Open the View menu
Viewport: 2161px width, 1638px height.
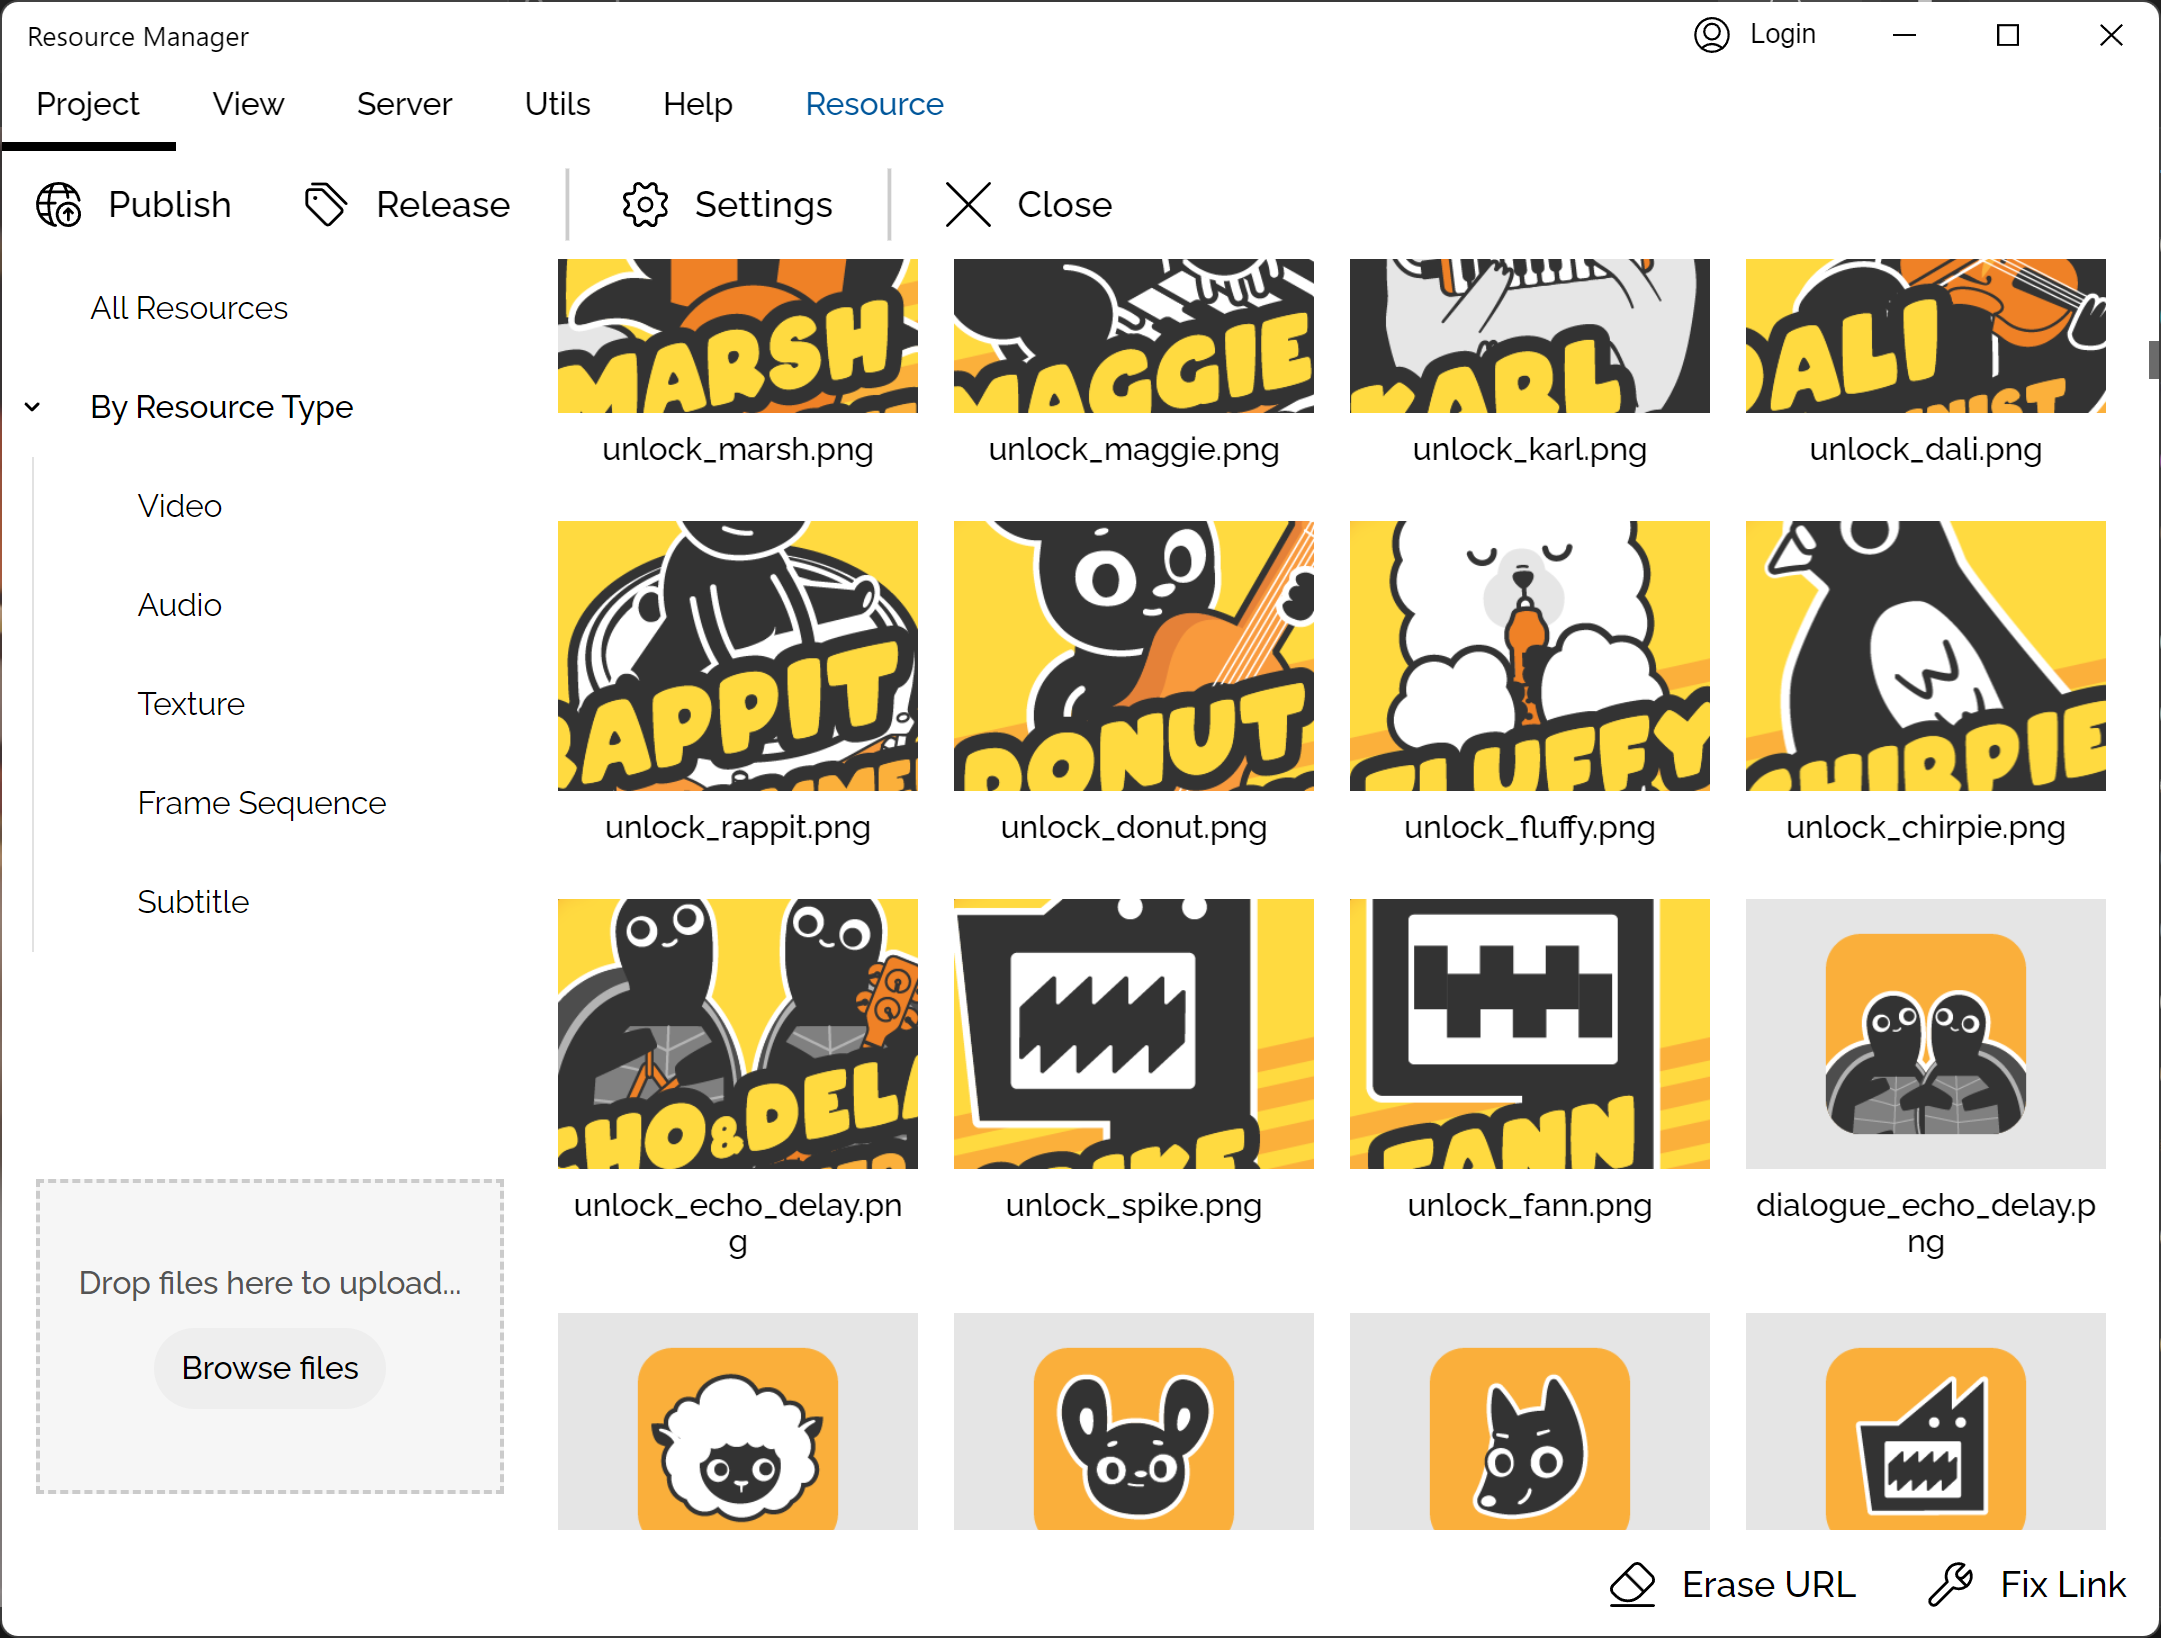pyautogui.click(x=248, y=104)
